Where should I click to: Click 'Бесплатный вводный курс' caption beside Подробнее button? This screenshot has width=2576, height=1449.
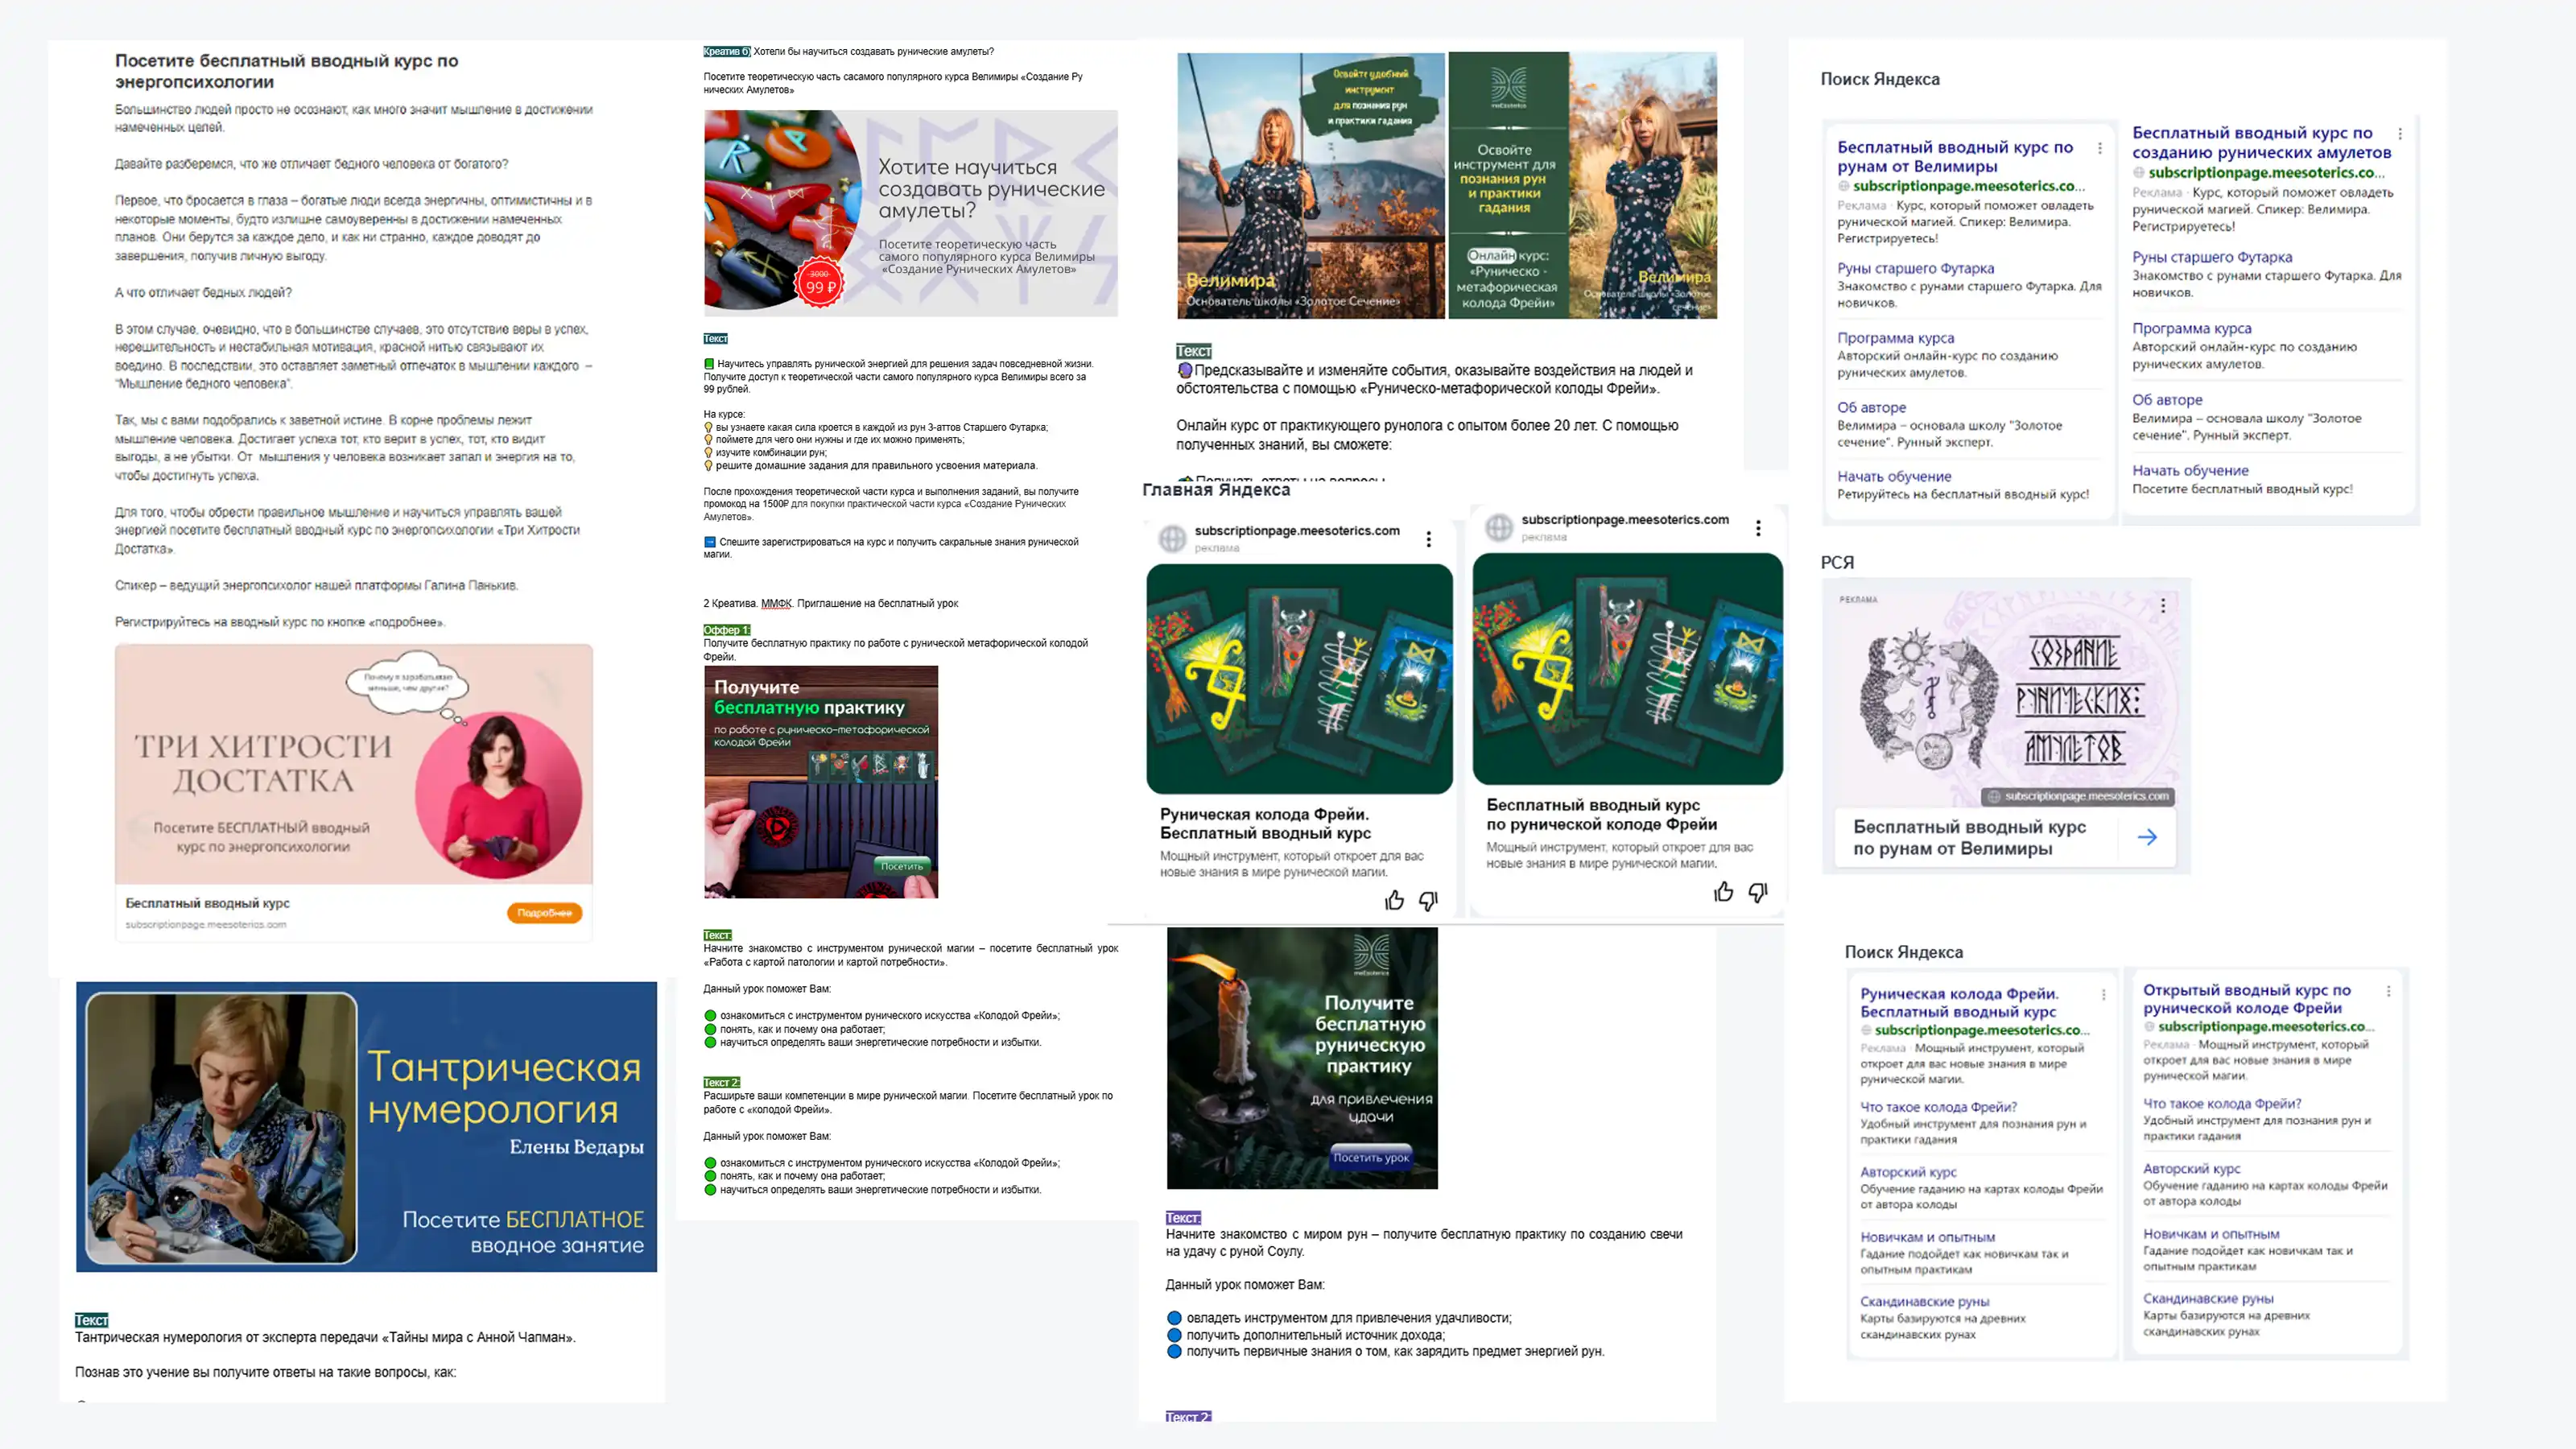[207, 903]
